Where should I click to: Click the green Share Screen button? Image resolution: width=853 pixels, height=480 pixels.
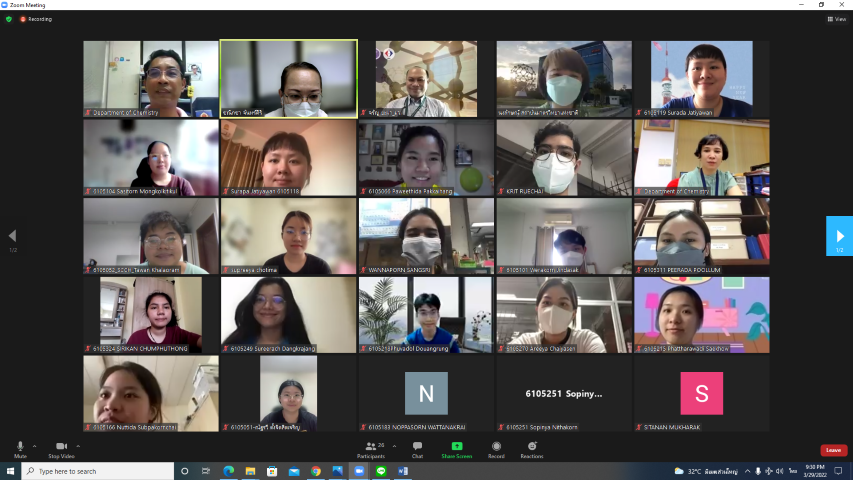pyautogui.click(x=457, y=447)
